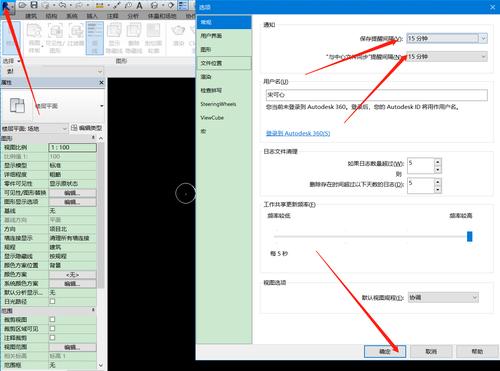Viewport: 500px width, 371px height.
Task: Decrease the log count stepper down arrow
Action: click(438, 169)
